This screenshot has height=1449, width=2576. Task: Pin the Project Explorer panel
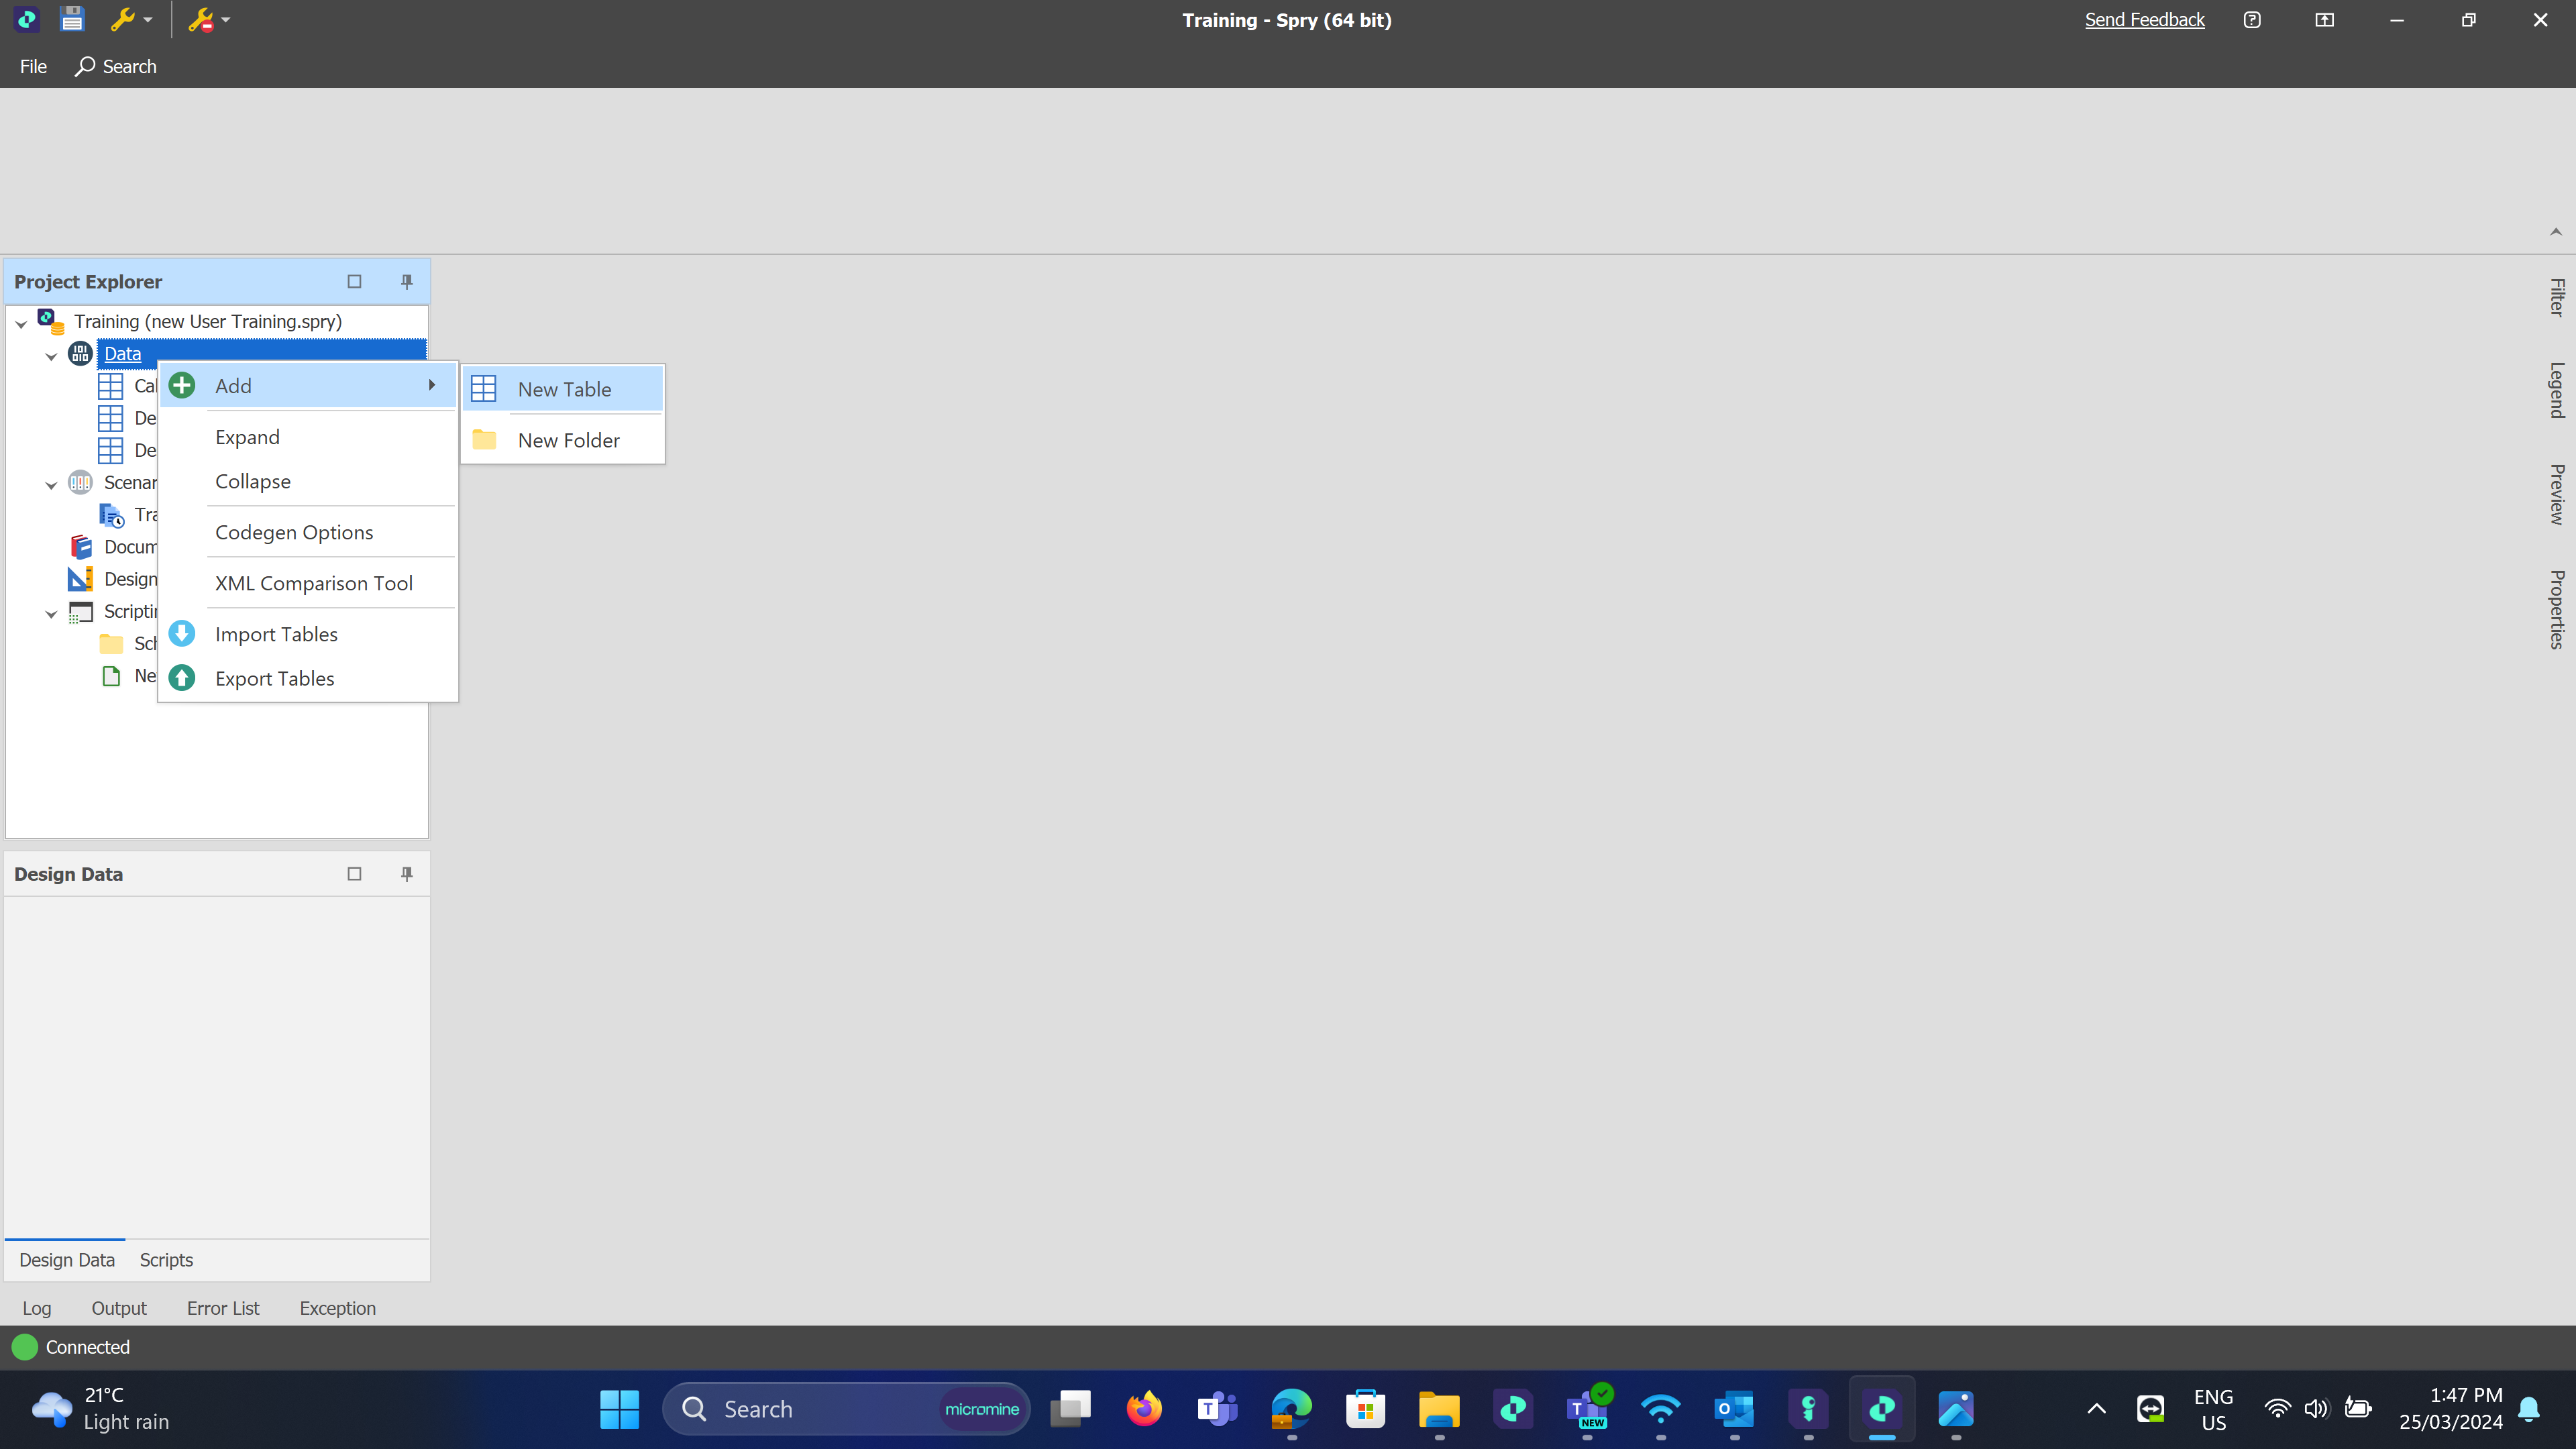406,281
